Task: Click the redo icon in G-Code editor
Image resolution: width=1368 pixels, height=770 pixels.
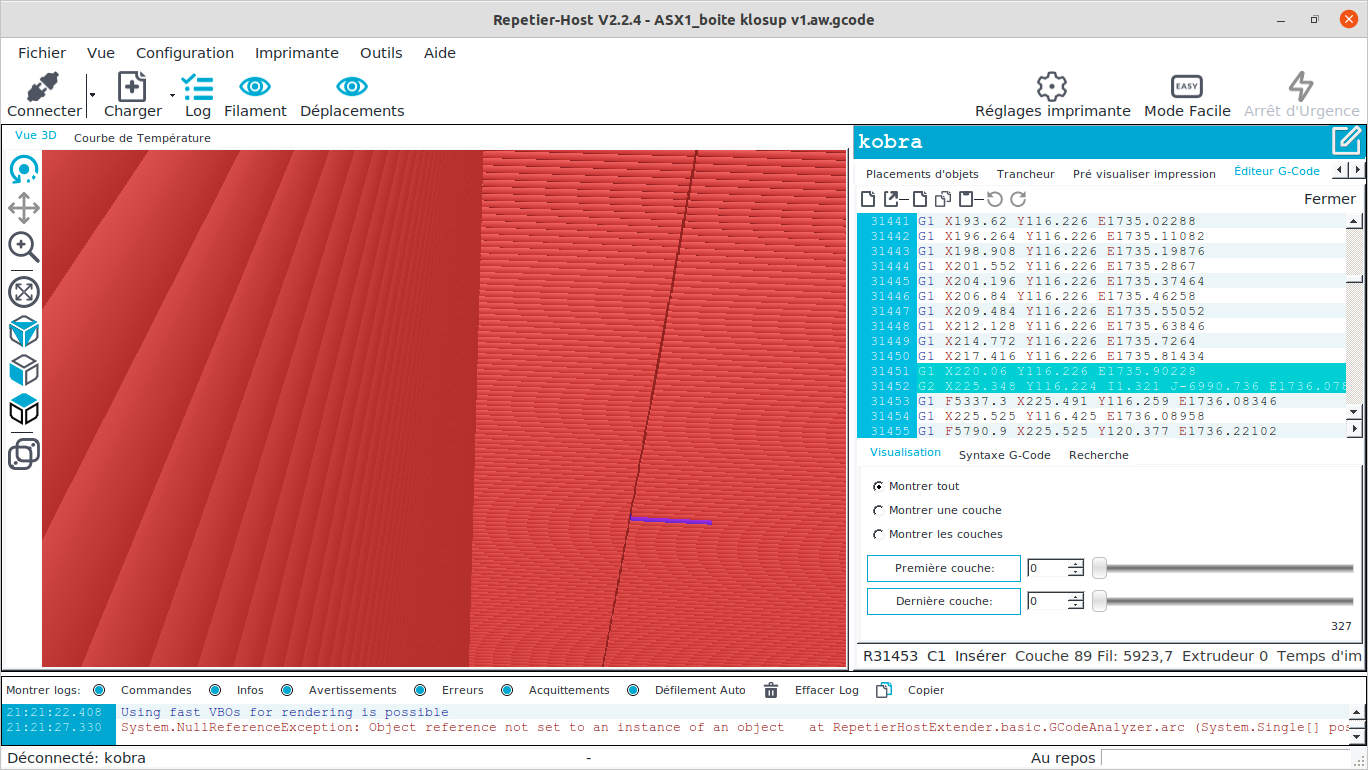Action: pyautogui.click(x=1018, y=199)
